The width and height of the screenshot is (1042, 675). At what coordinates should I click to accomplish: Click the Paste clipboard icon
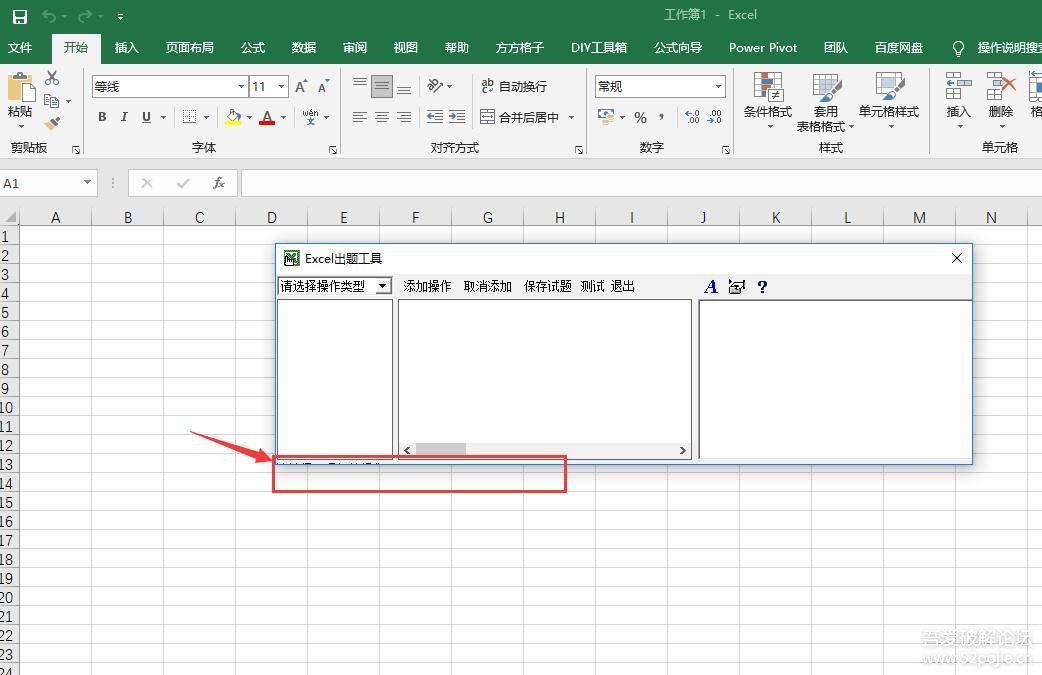[x=20, y=88]
